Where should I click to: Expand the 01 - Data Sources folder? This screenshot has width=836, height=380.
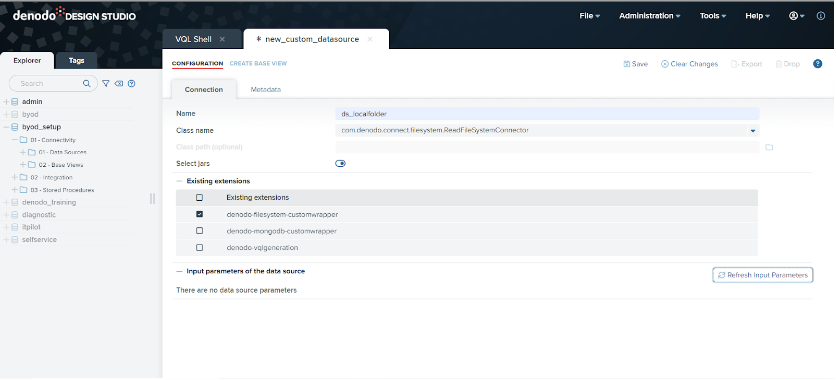pyautogui.click(x=23, y=152)
